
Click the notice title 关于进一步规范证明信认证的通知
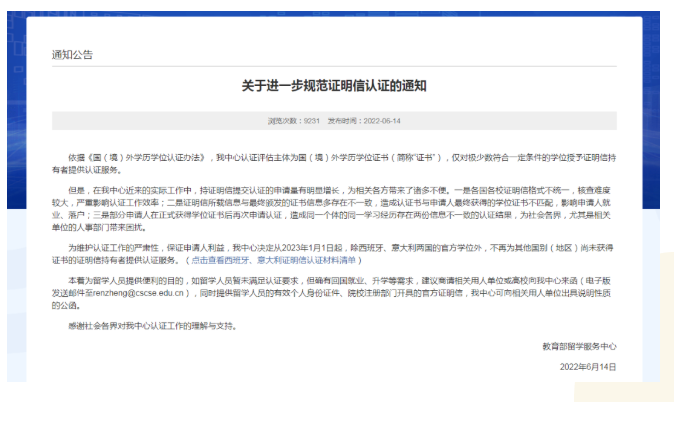coord(335,88)
